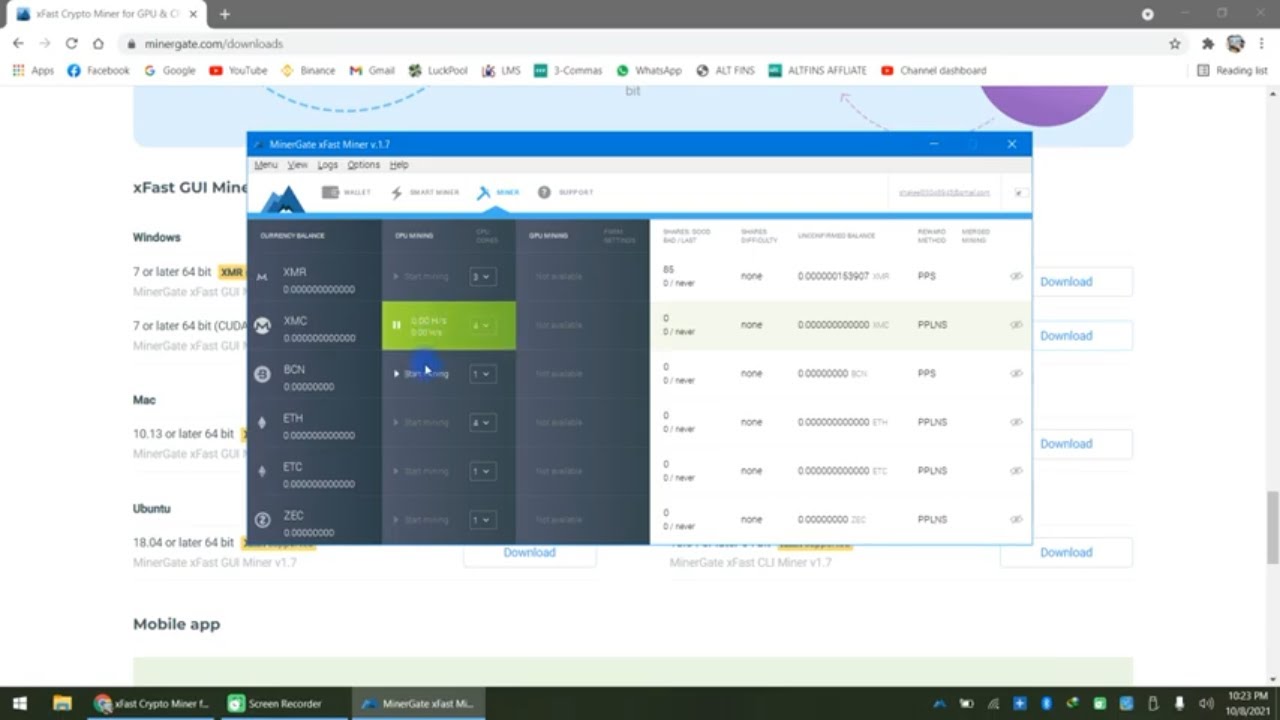
Task: Pause XMC CPU mining
Action: (397, 325)
